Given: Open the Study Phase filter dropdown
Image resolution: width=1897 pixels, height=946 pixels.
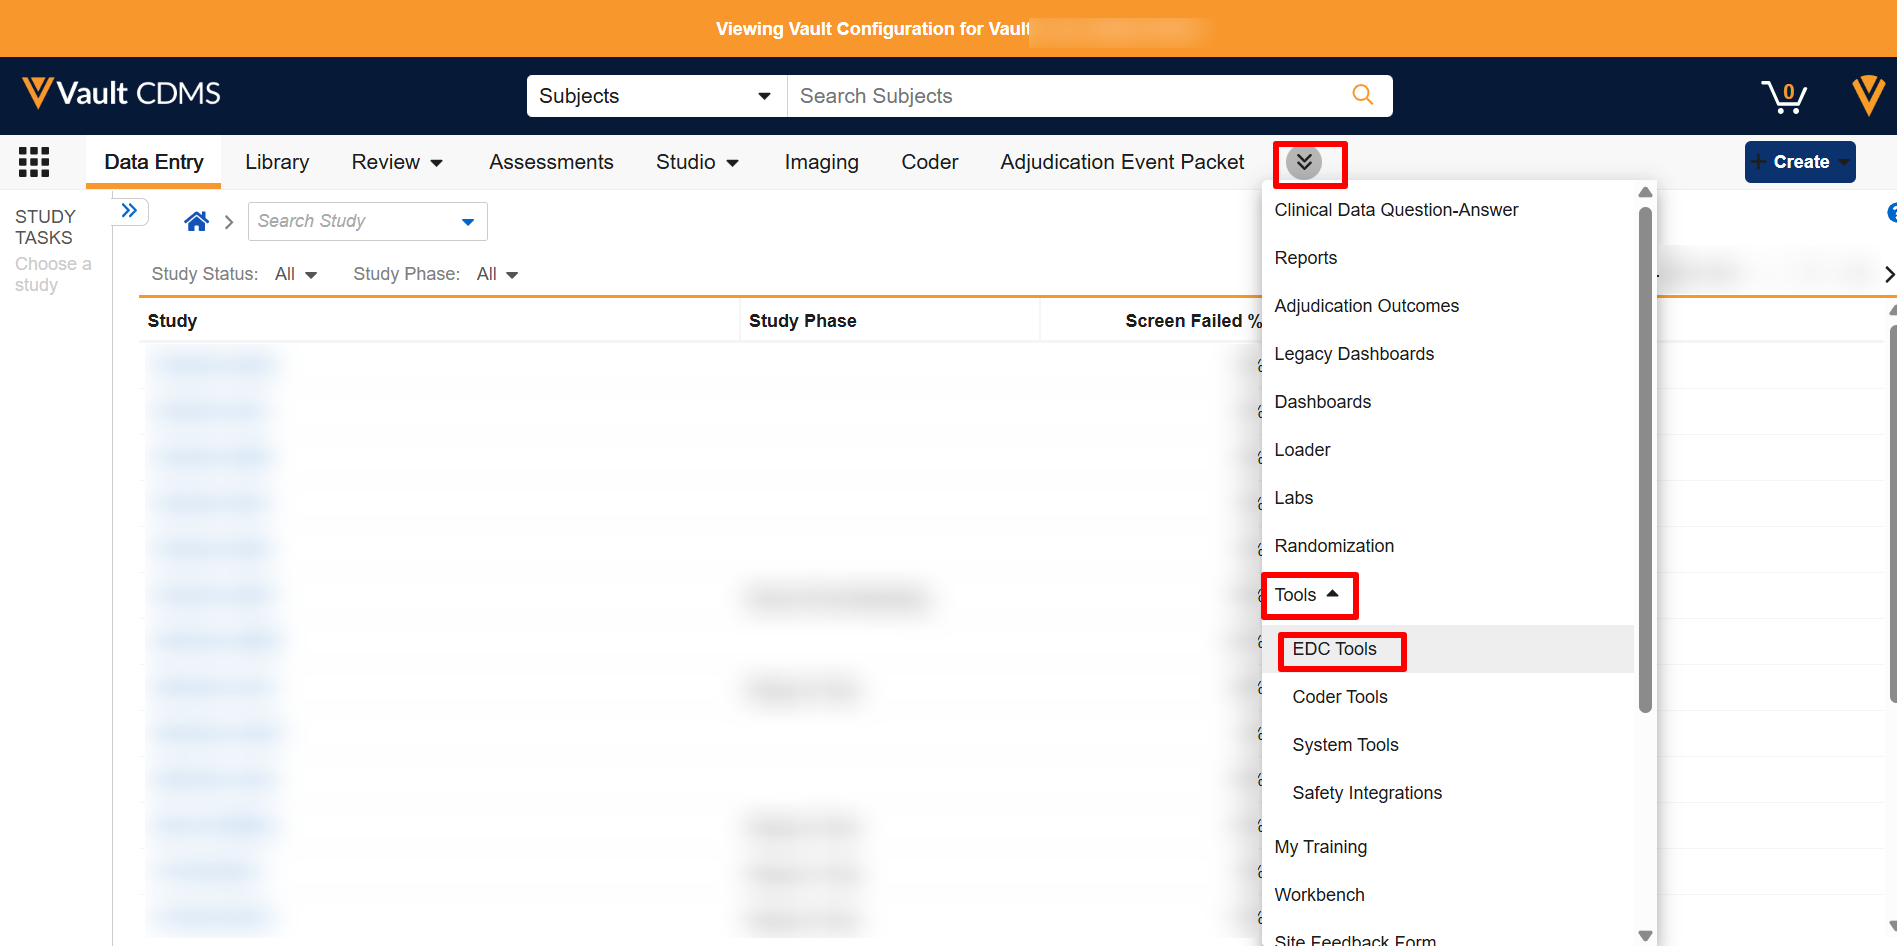Looking at the screenshot, I should pyautogui.click(x=497, y=274).
